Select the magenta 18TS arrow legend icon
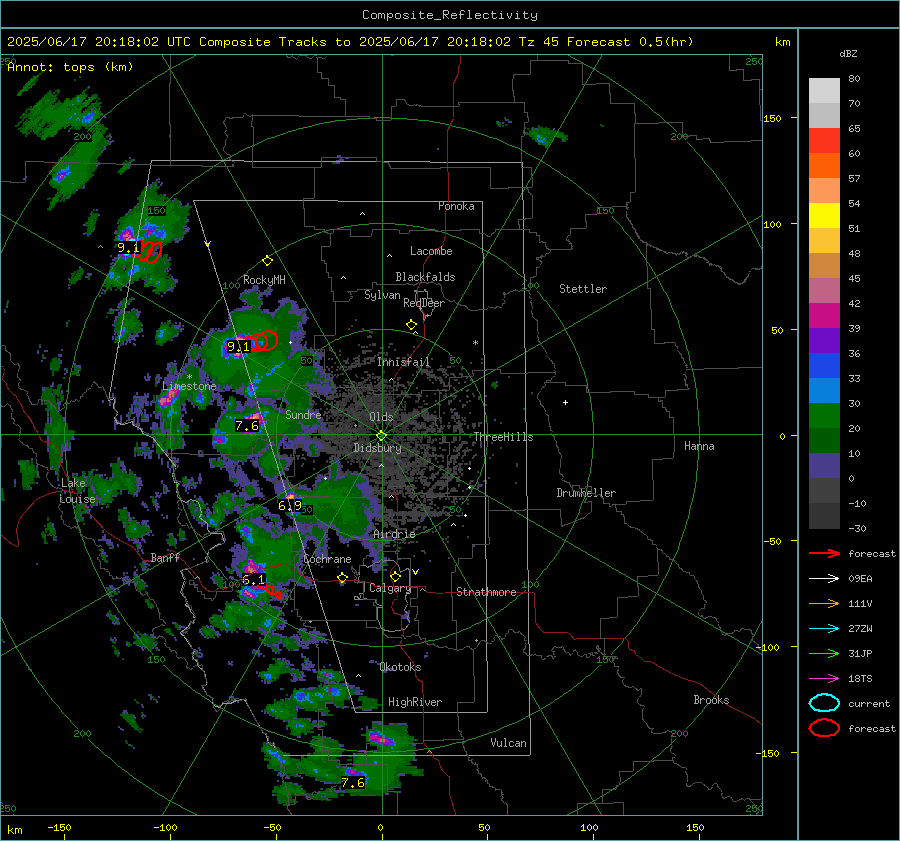The image size is (900, 841). pyautogui.click(x=824, y=679)
